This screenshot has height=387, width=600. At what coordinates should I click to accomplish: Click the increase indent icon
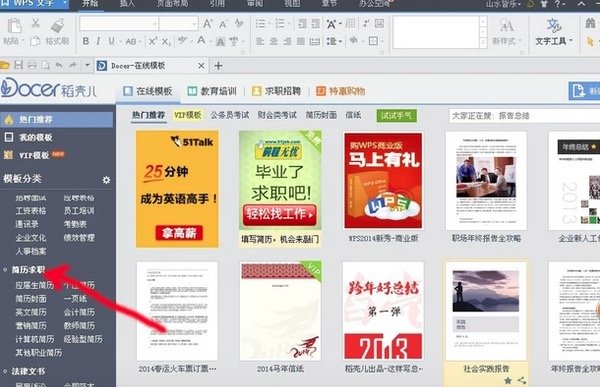[315, 24]
